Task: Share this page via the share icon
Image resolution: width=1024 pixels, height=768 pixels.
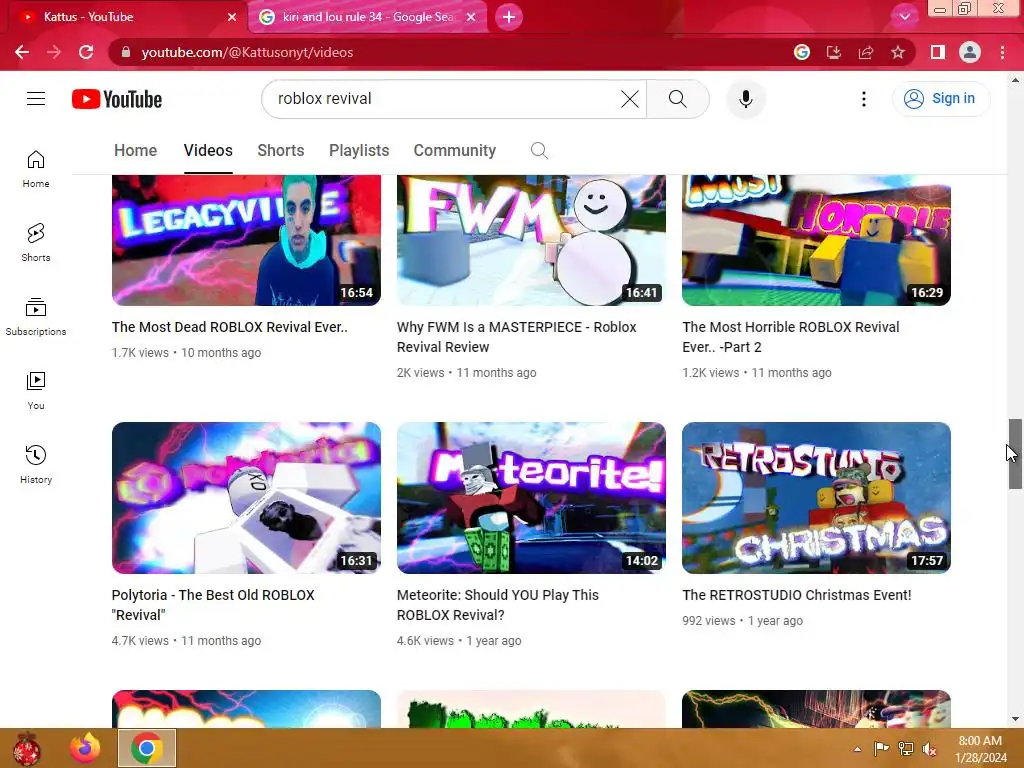Action: coord(866,52)
